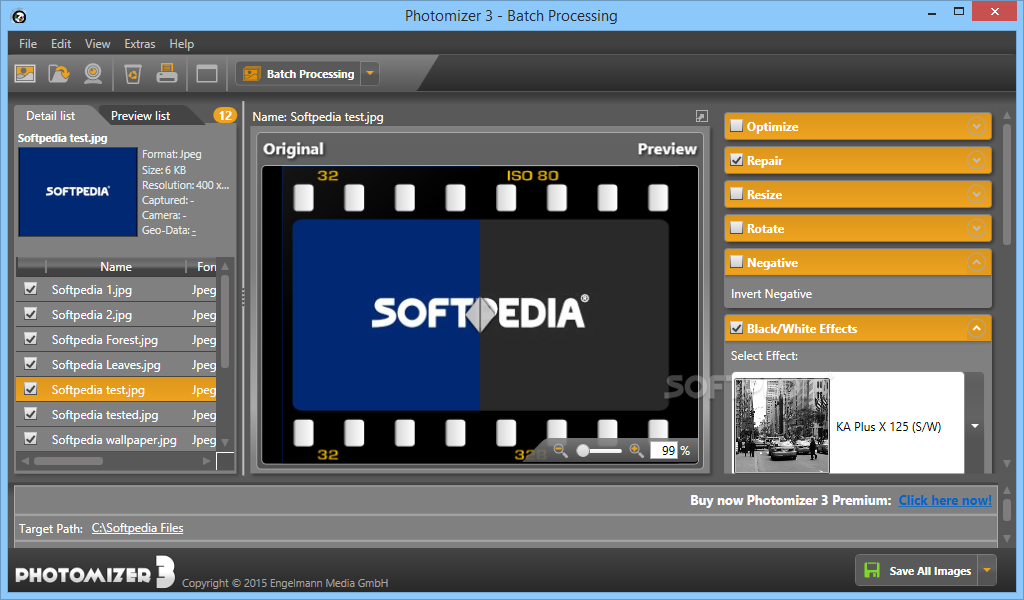
Task: Uncheck the Black/White Effects checkbox
Action: (x=737, y=328)
